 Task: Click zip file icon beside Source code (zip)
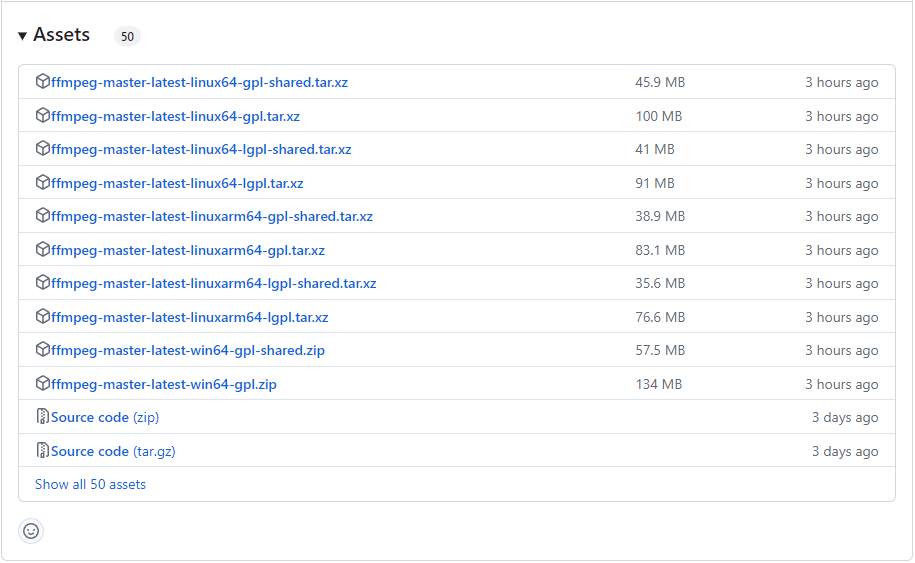pyautogui.click(x=42, y=417)
